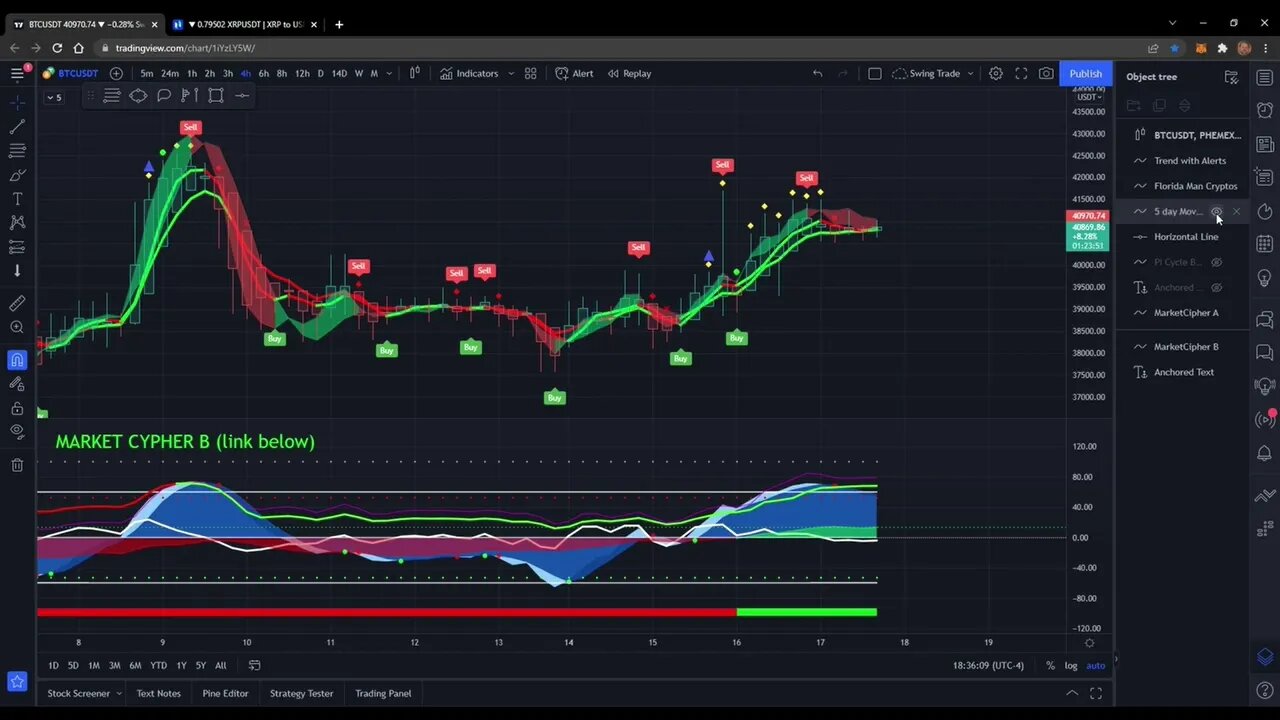The height and width of the screenshot is (720, 1280).
Task: Open the chart type candles selector
Action: [x=415, y=73]
